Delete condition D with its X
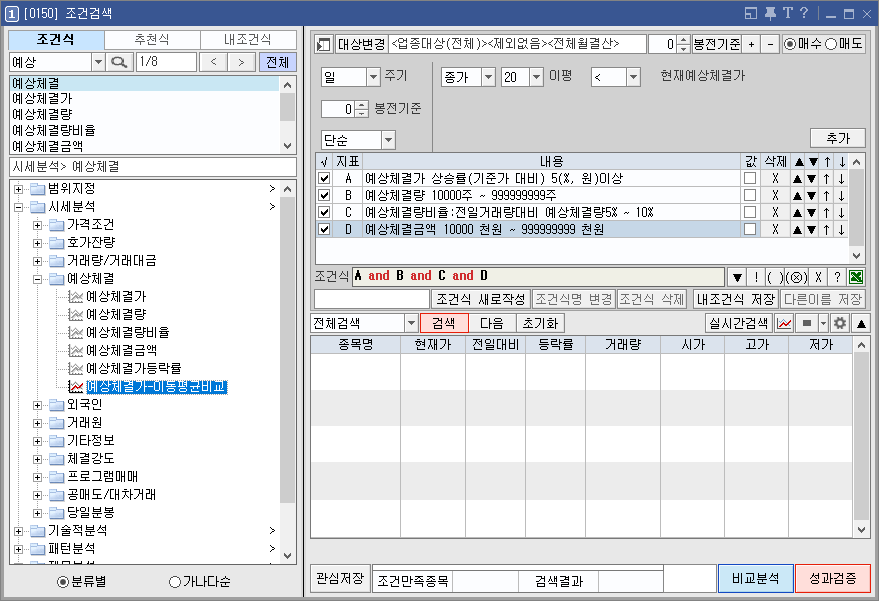Viewport: 879px width, 601px height. click(775, 229)
